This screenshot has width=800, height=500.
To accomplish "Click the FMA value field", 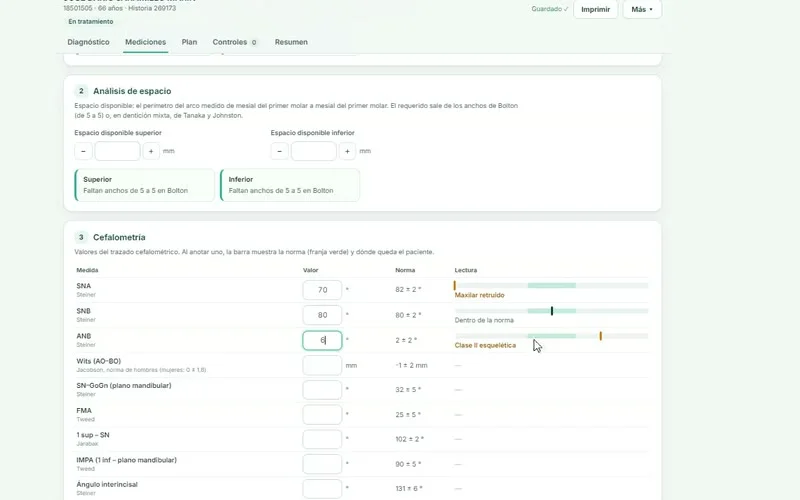I will 322,414.
